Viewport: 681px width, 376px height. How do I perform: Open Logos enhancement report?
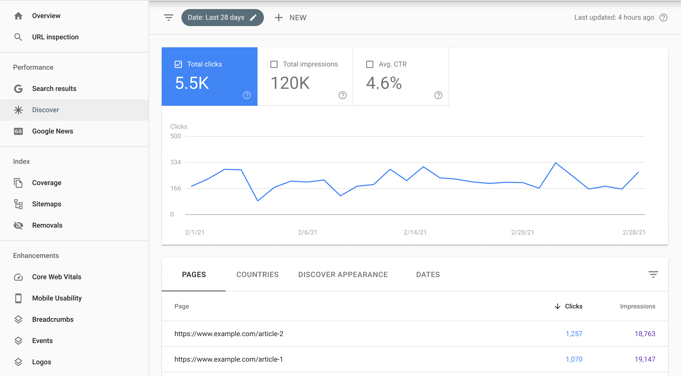pos(74,362)
